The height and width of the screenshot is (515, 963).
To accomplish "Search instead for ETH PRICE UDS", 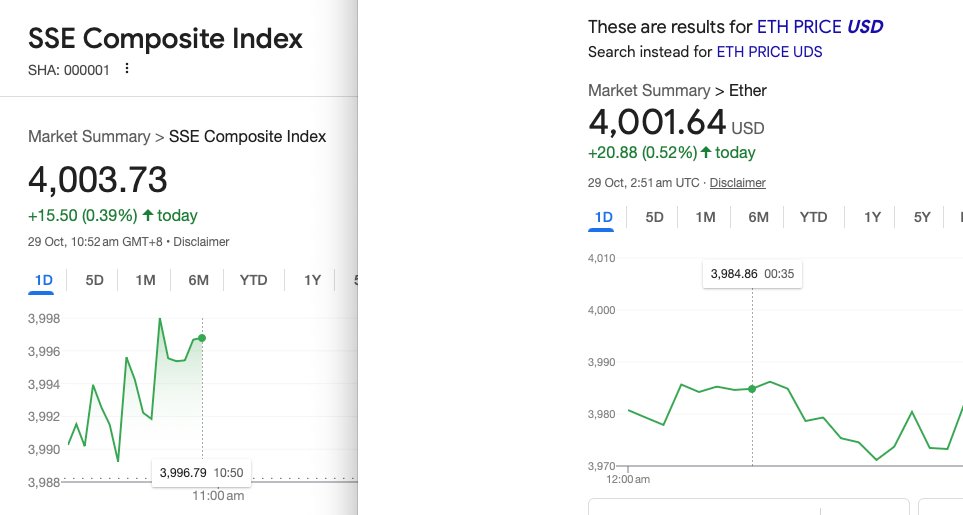I will (x=769, y=52).
